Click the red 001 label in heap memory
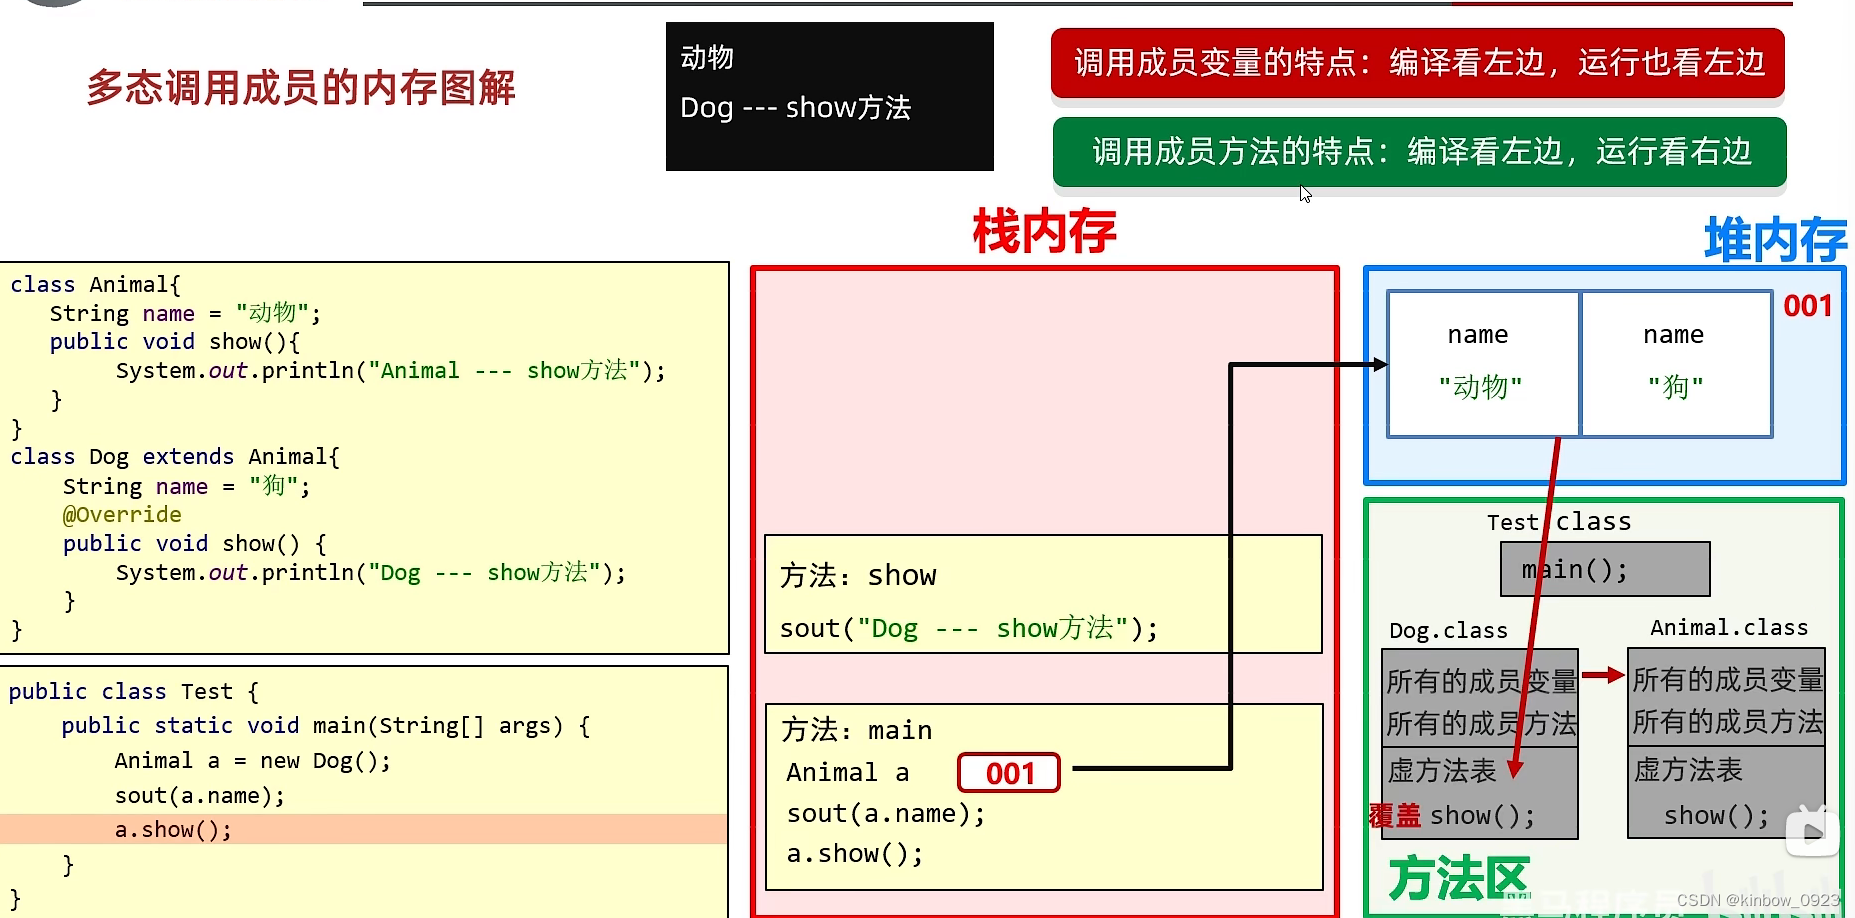This screenshot has height=918, width=1855. coord(1808,306)
